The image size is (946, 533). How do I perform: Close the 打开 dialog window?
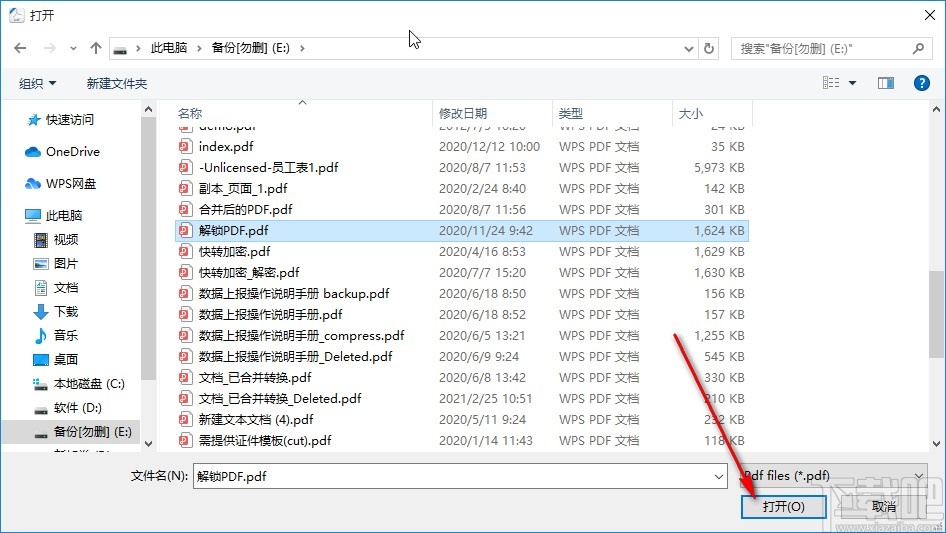pyautogui.click(x=930, y=15)
